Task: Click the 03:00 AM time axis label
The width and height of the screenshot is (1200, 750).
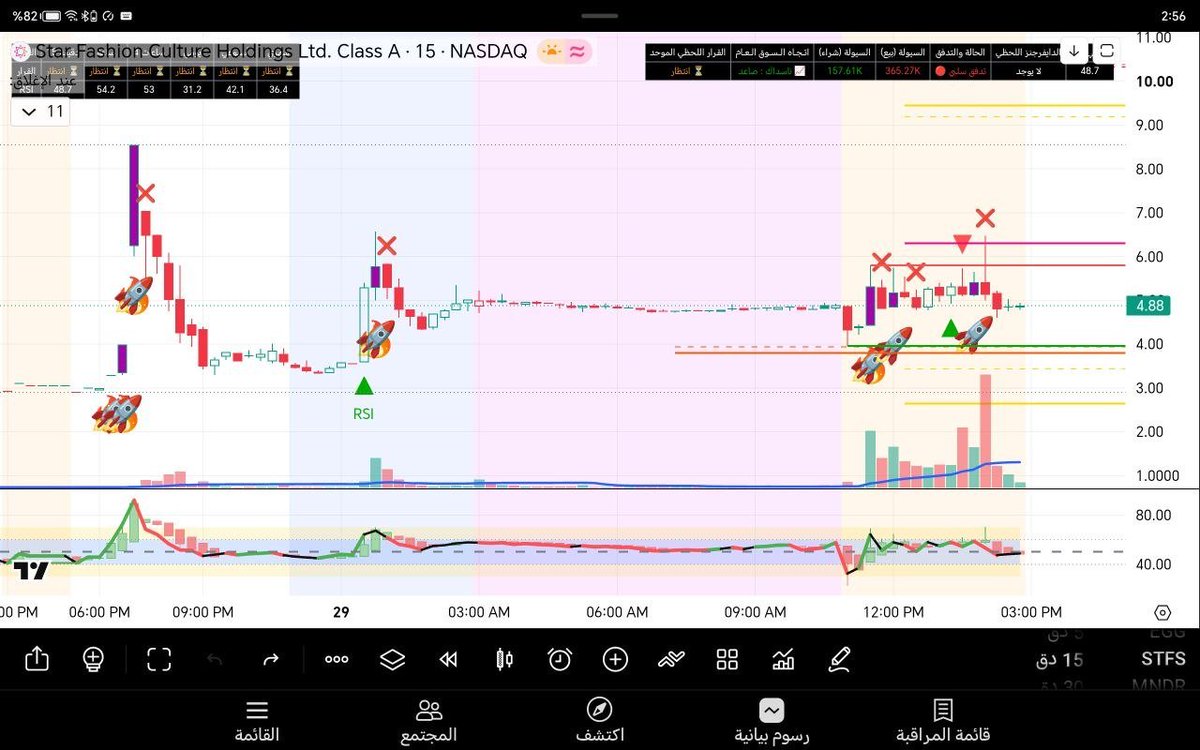Action: tap(478, 612)
